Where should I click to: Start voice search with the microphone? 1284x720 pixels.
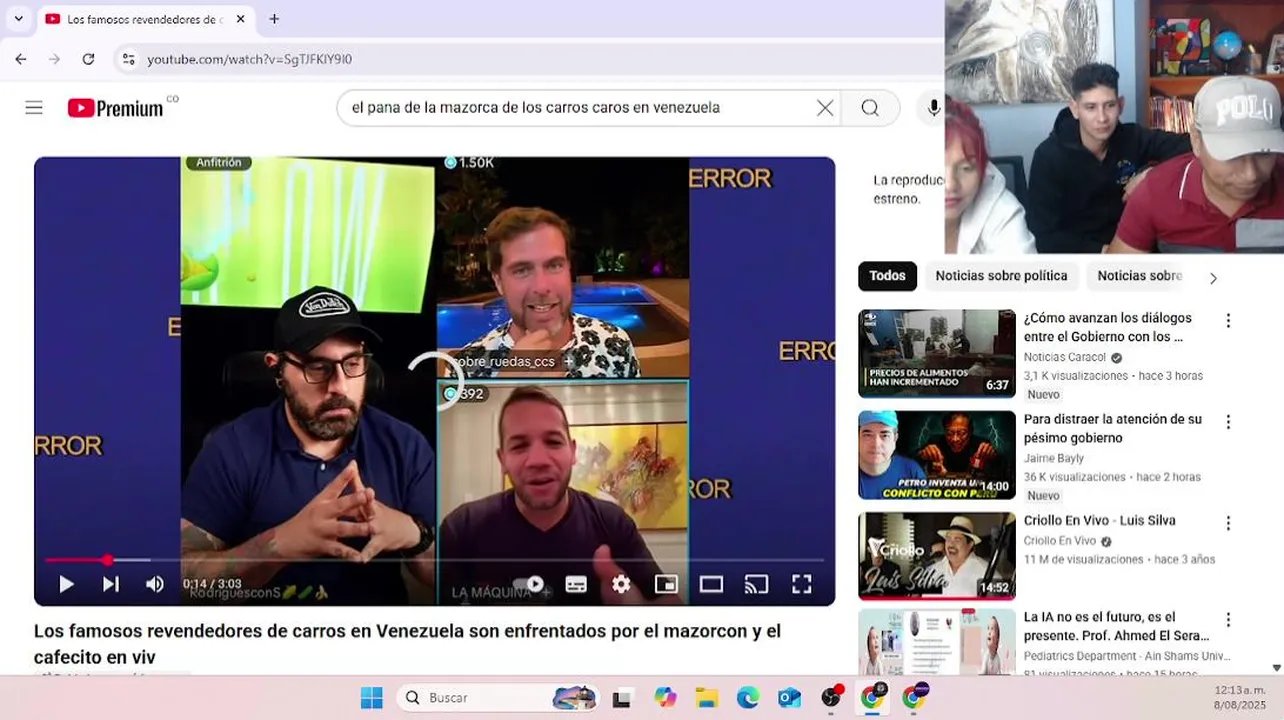(x=933, y=108)
